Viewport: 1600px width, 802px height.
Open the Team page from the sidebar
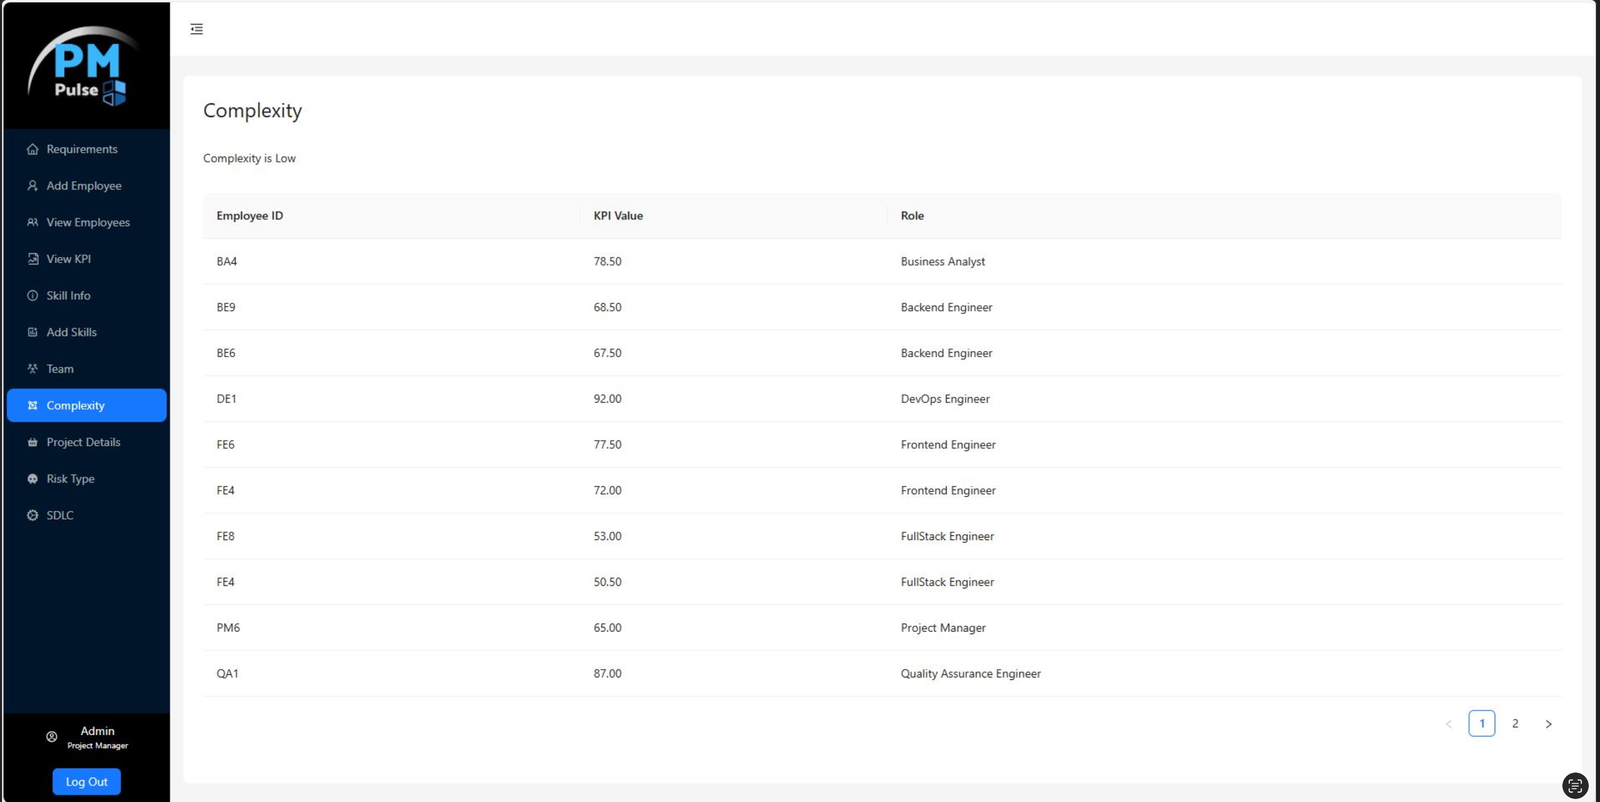pyautogui.click(x=60, y=369)
